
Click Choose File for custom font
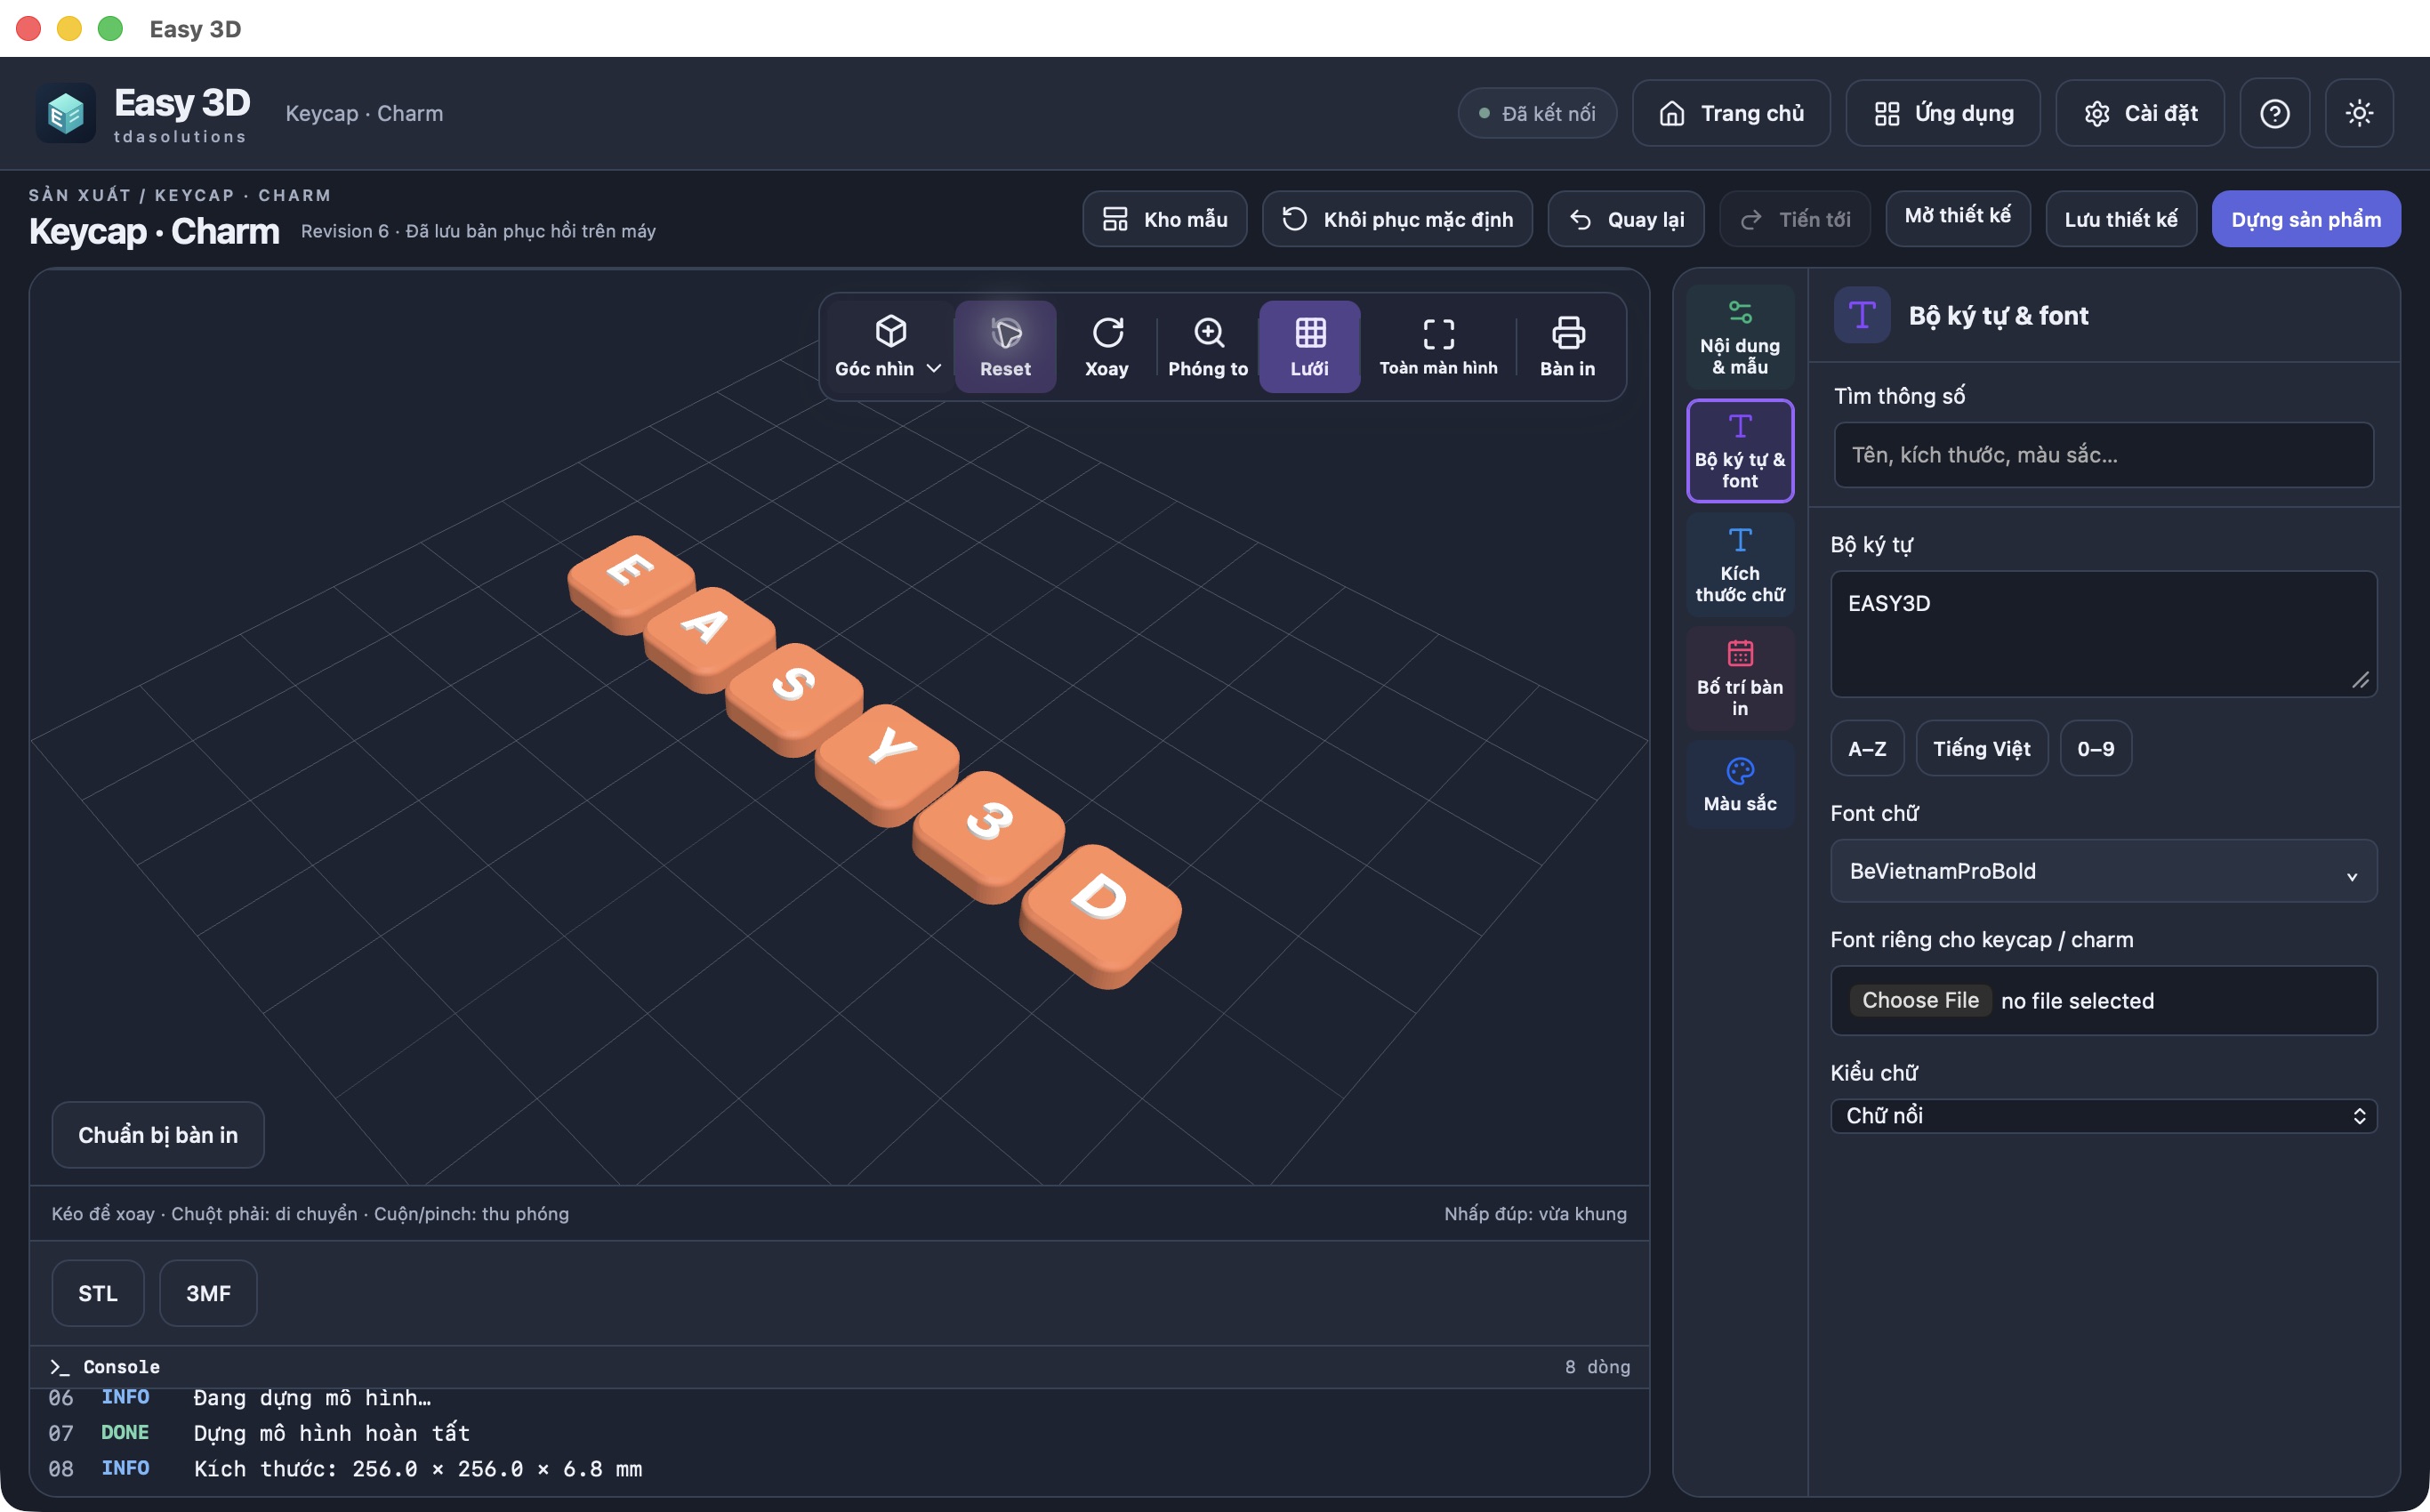coord(1920,1000)
